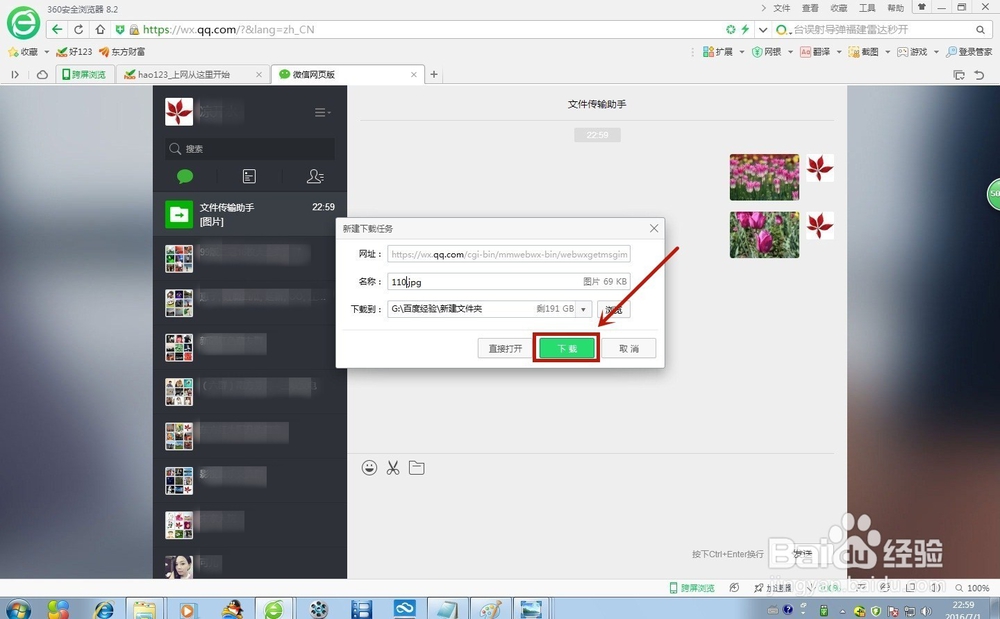Open the 工具 menu

[866, 7]
